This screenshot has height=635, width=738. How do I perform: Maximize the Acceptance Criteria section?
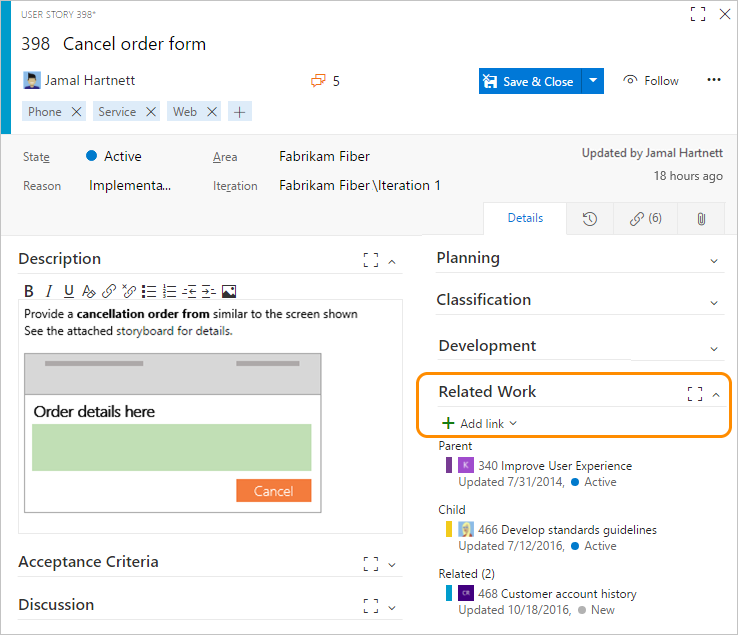(371, 564)
